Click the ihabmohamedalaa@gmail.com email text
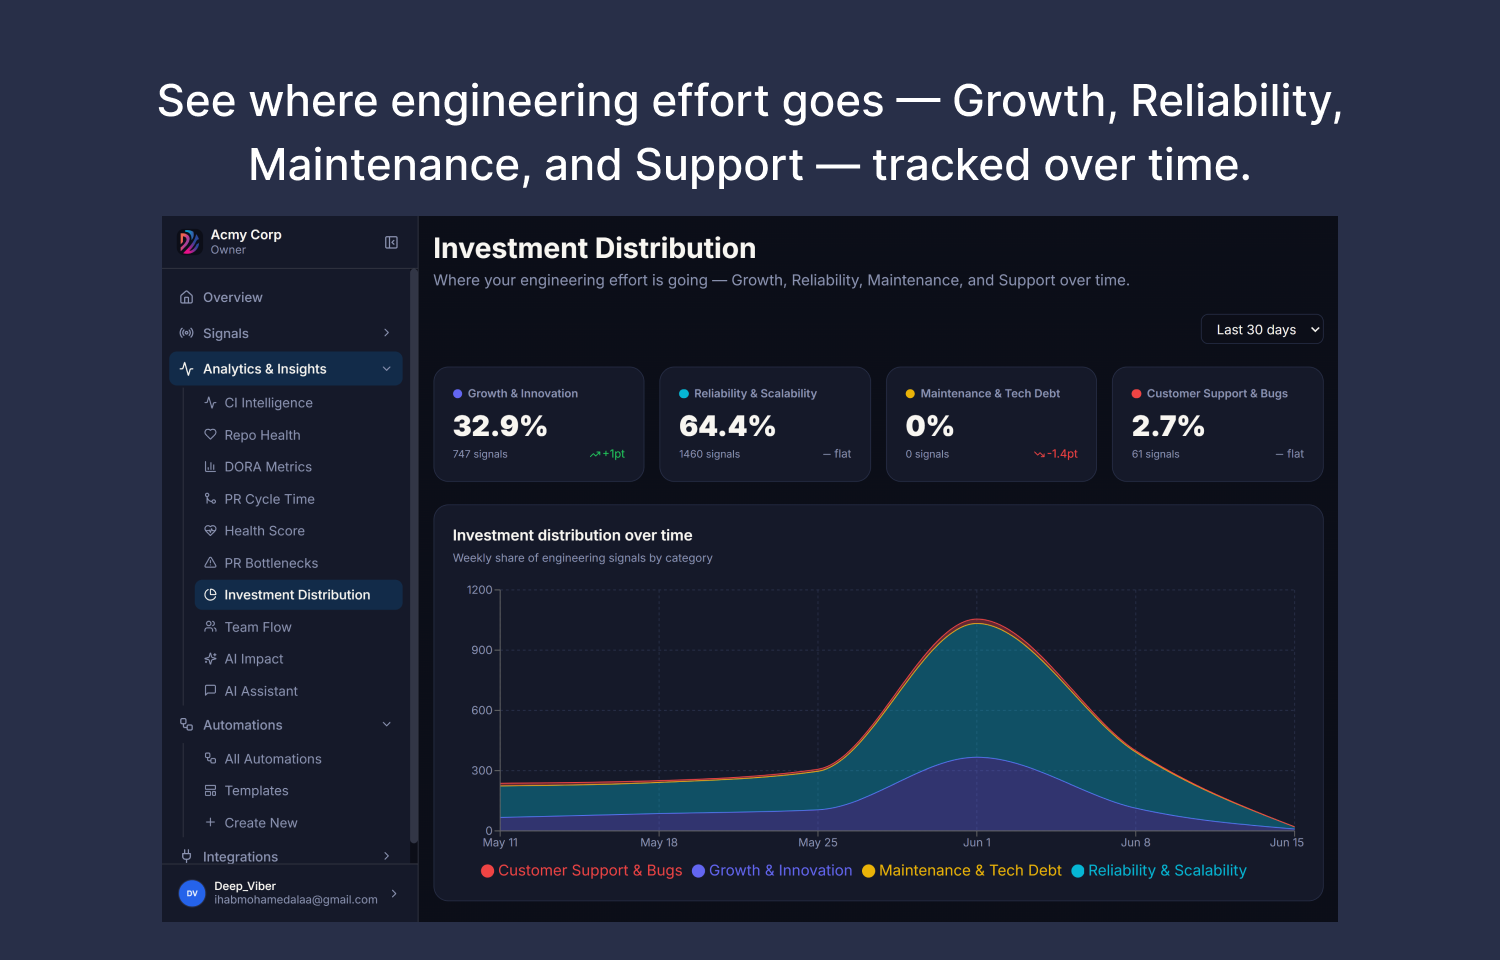The height and width of the screenshot is (960, 1500). (296, 900)
